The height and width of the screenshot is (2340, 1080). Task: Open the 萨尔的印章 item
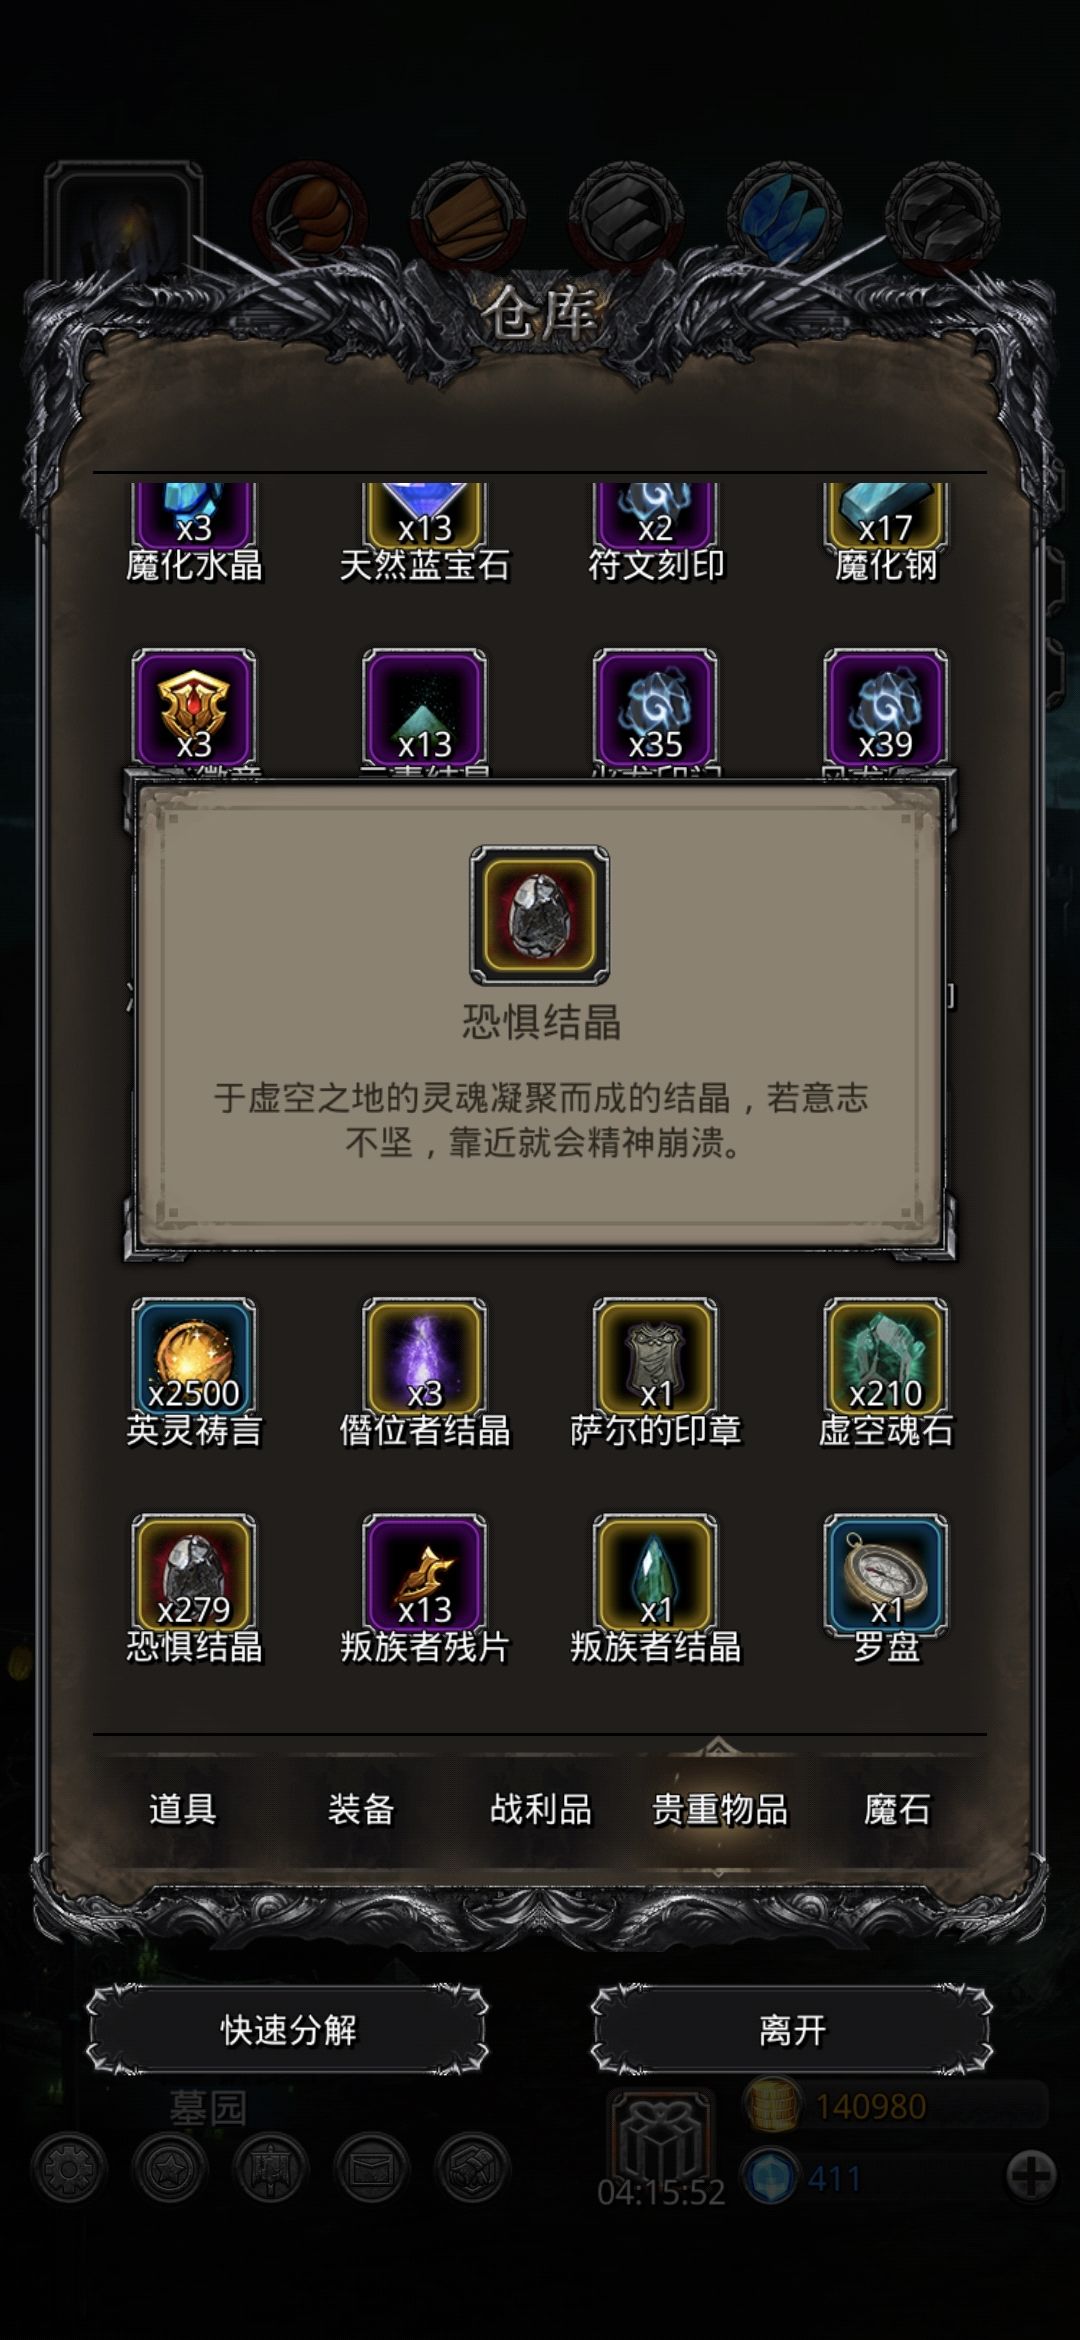[655, 1358]
